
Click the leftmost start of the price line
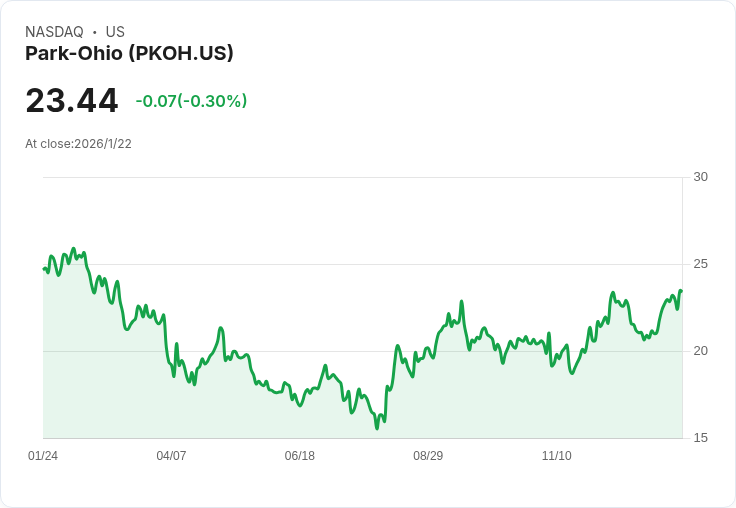[x=44, y=268]
